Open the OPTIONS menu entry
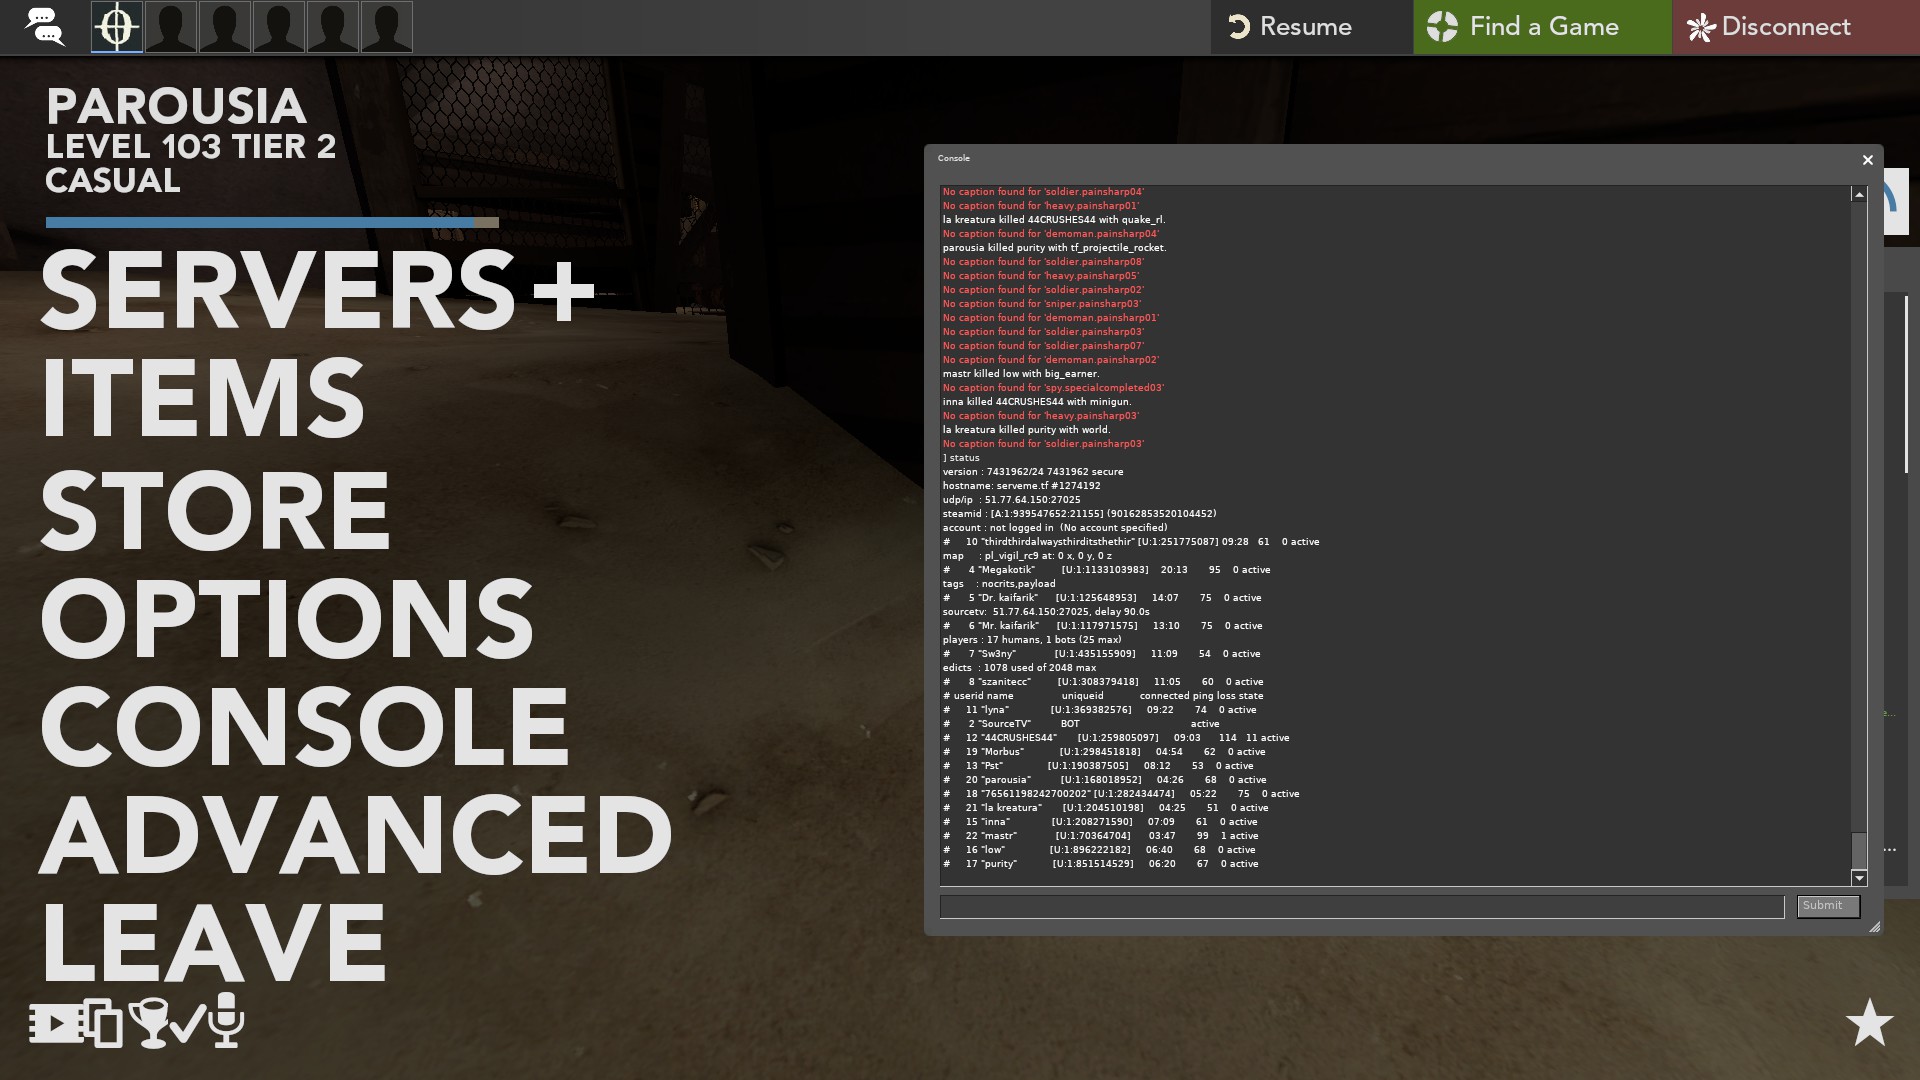This screenshot has height=1080, width=1920. tap(286, 618)
